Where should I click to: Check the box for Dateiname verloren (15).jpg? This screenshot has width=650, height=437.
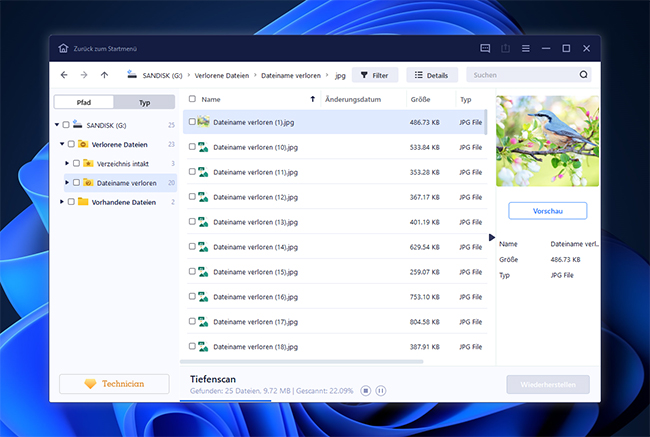point(192,271)
